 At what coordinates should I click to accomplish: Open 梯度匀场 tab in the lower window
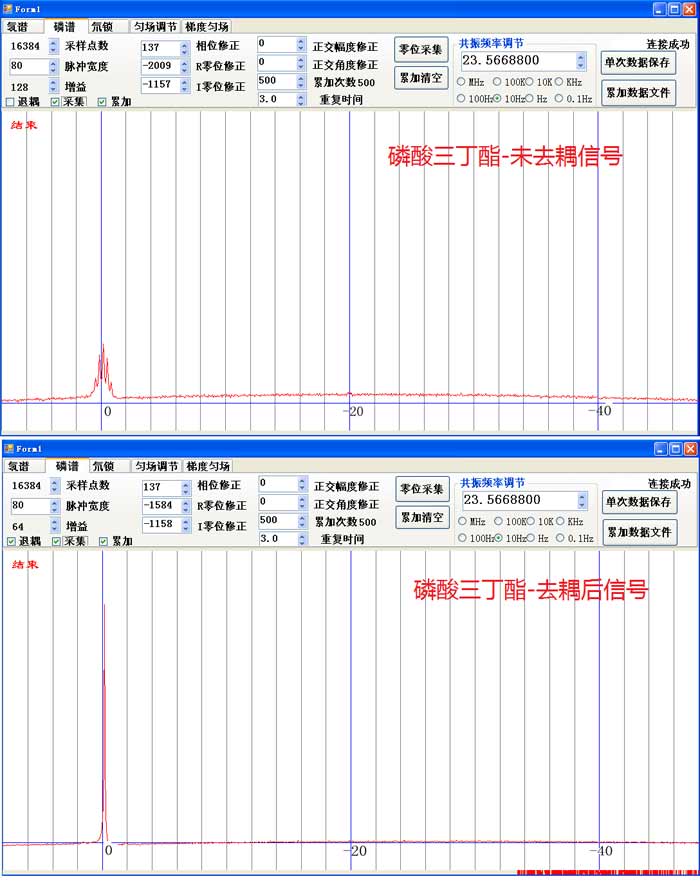click(x=208, y=466)
